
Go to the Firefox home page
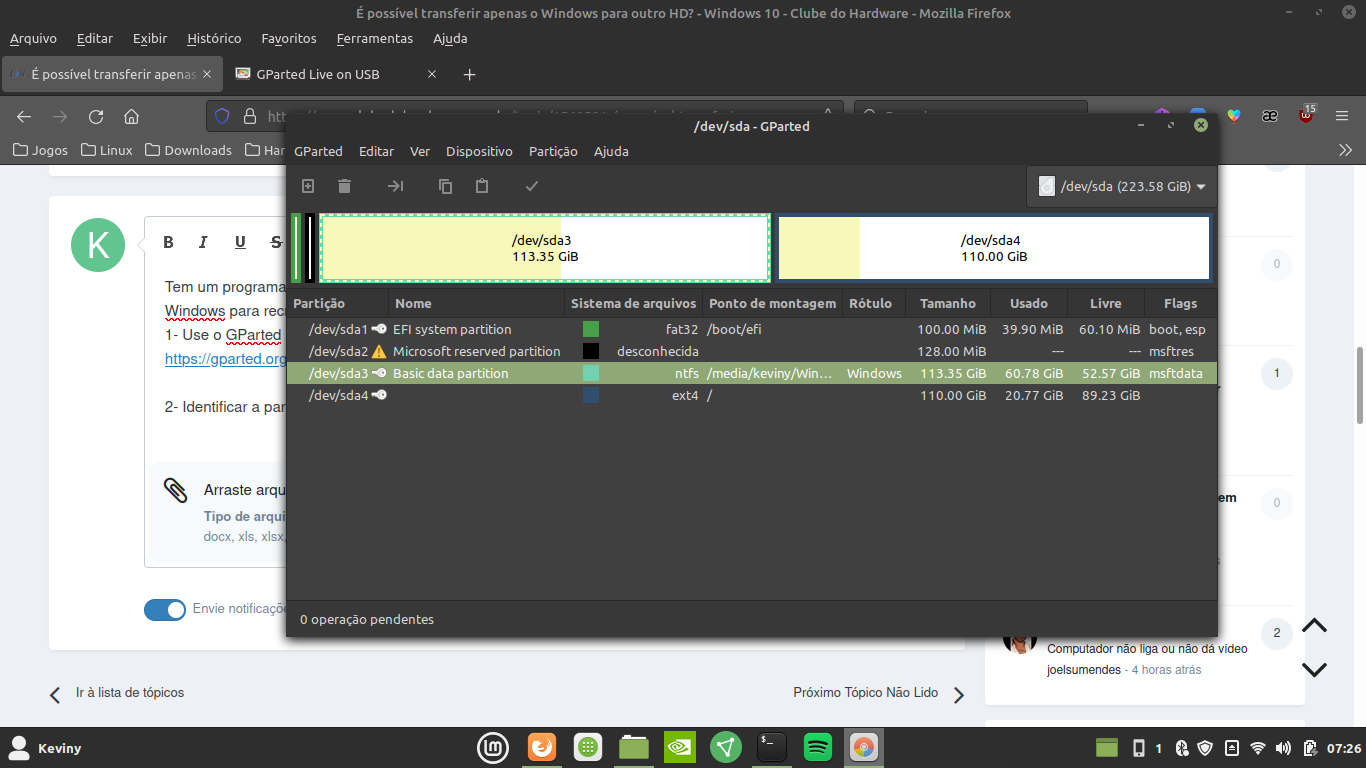[x=131, y=116]
